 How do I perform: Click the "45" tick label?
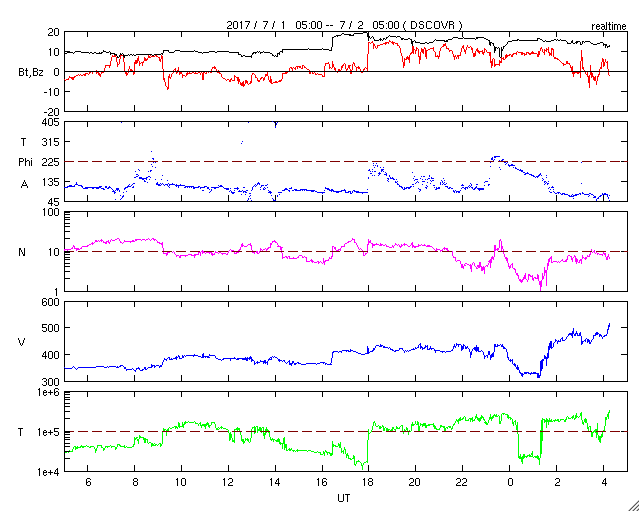(55, 202)
